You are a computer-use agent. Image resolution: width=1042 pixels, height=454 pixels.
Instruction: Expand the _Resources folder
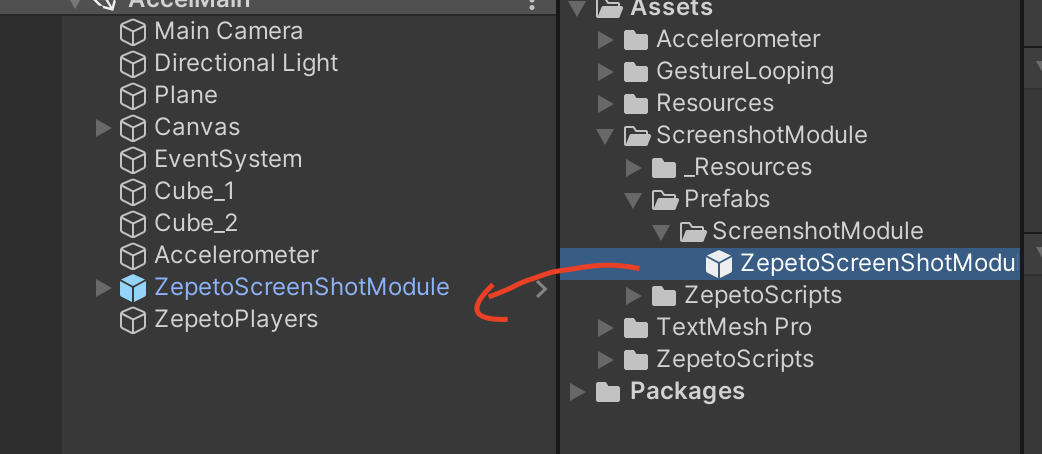click(634, 168)
